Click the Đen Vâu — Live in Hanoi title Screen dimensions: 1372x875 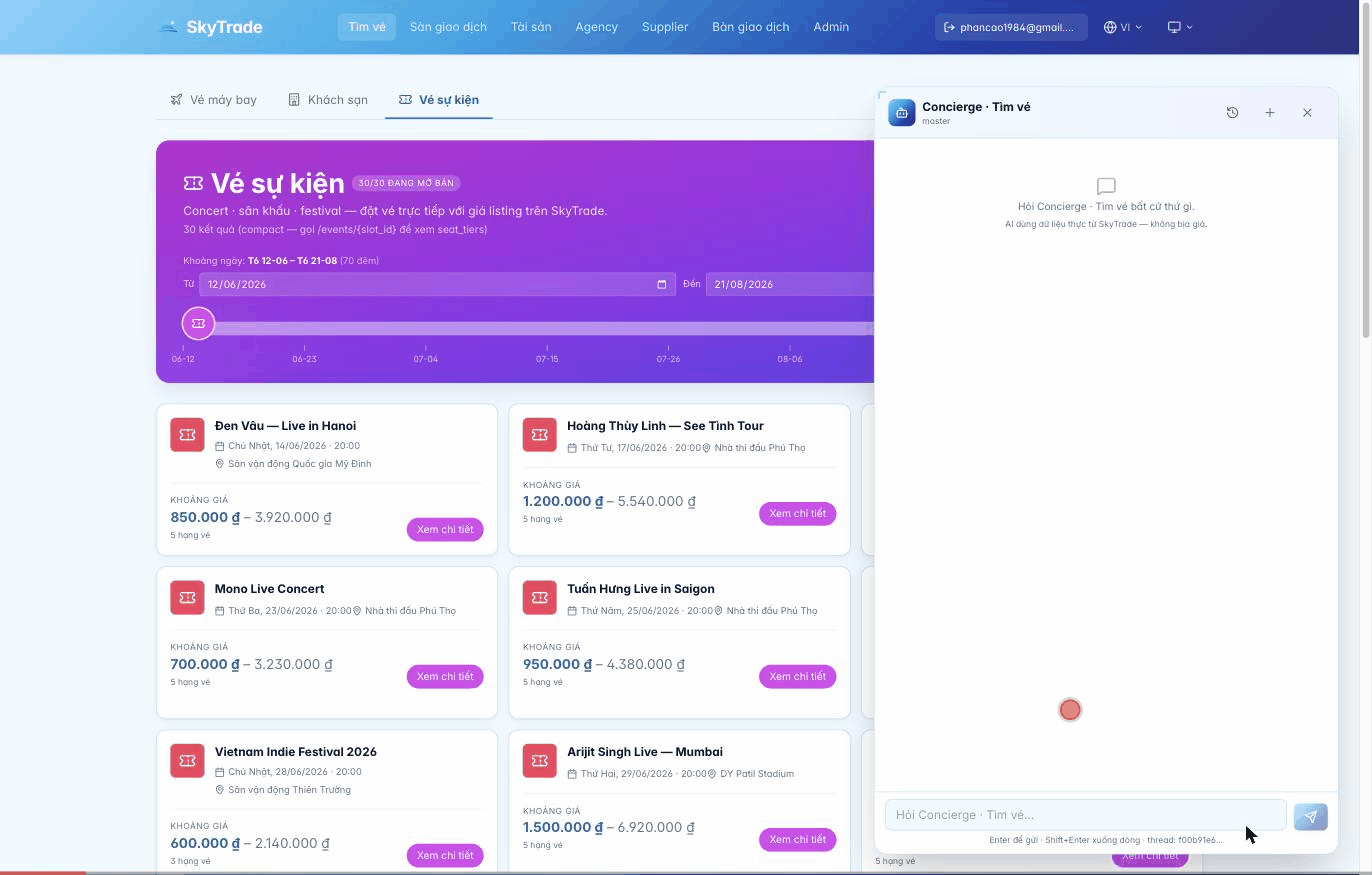point(285,426)
